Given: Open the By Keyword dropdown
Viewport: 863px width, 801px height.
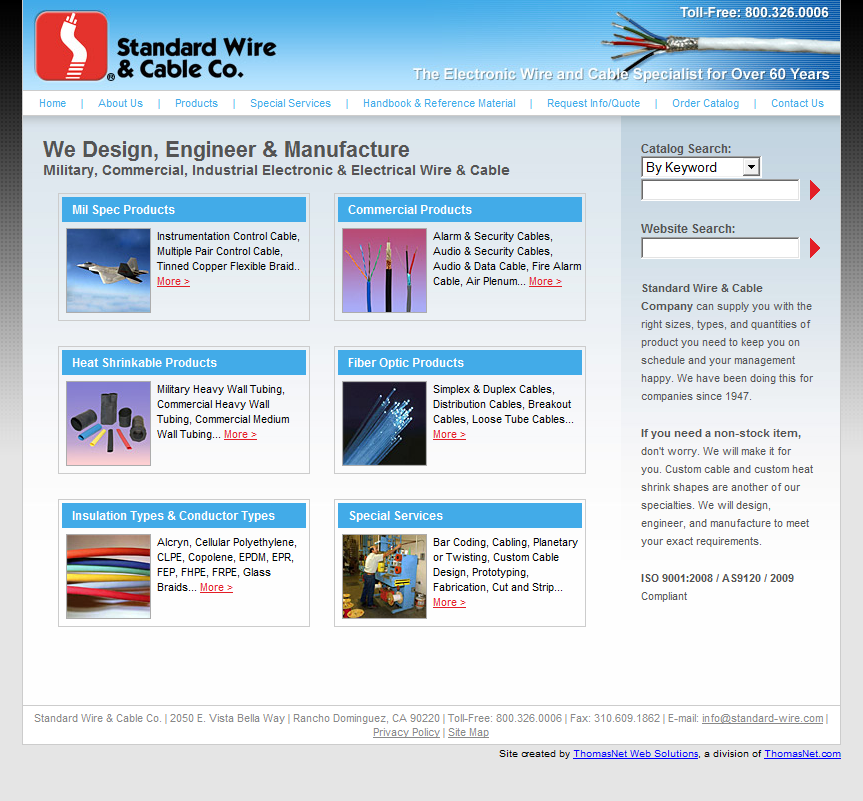Looking at the screenshot, I should (x=701, y=167).
